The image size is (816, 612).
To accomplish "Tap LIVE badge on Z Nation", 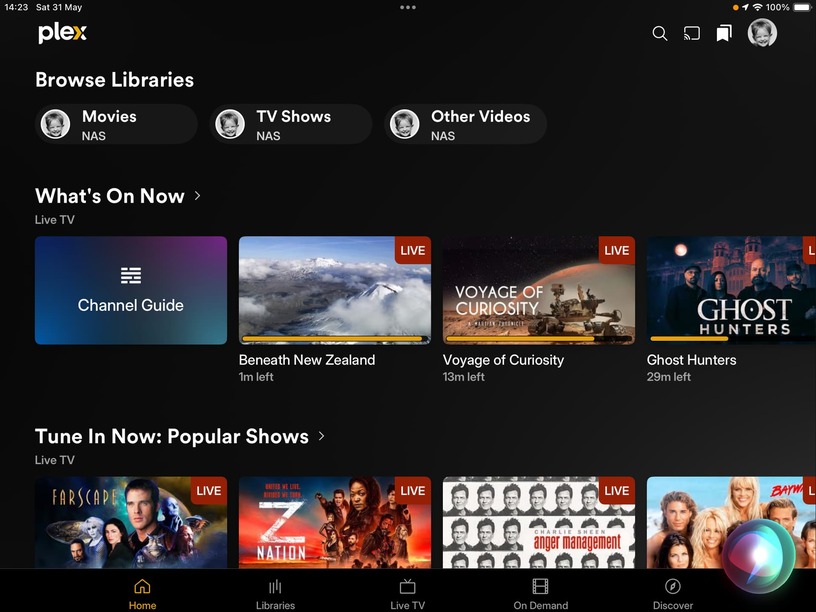I will tap(413, 491).
